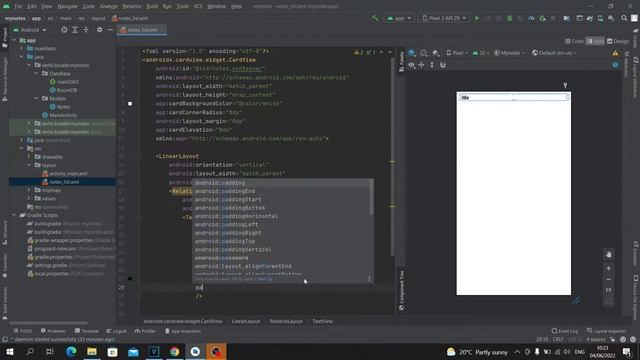Open the File menu
Image resolution: width=640 pixels, height=360 pixels.
(18, 6)
